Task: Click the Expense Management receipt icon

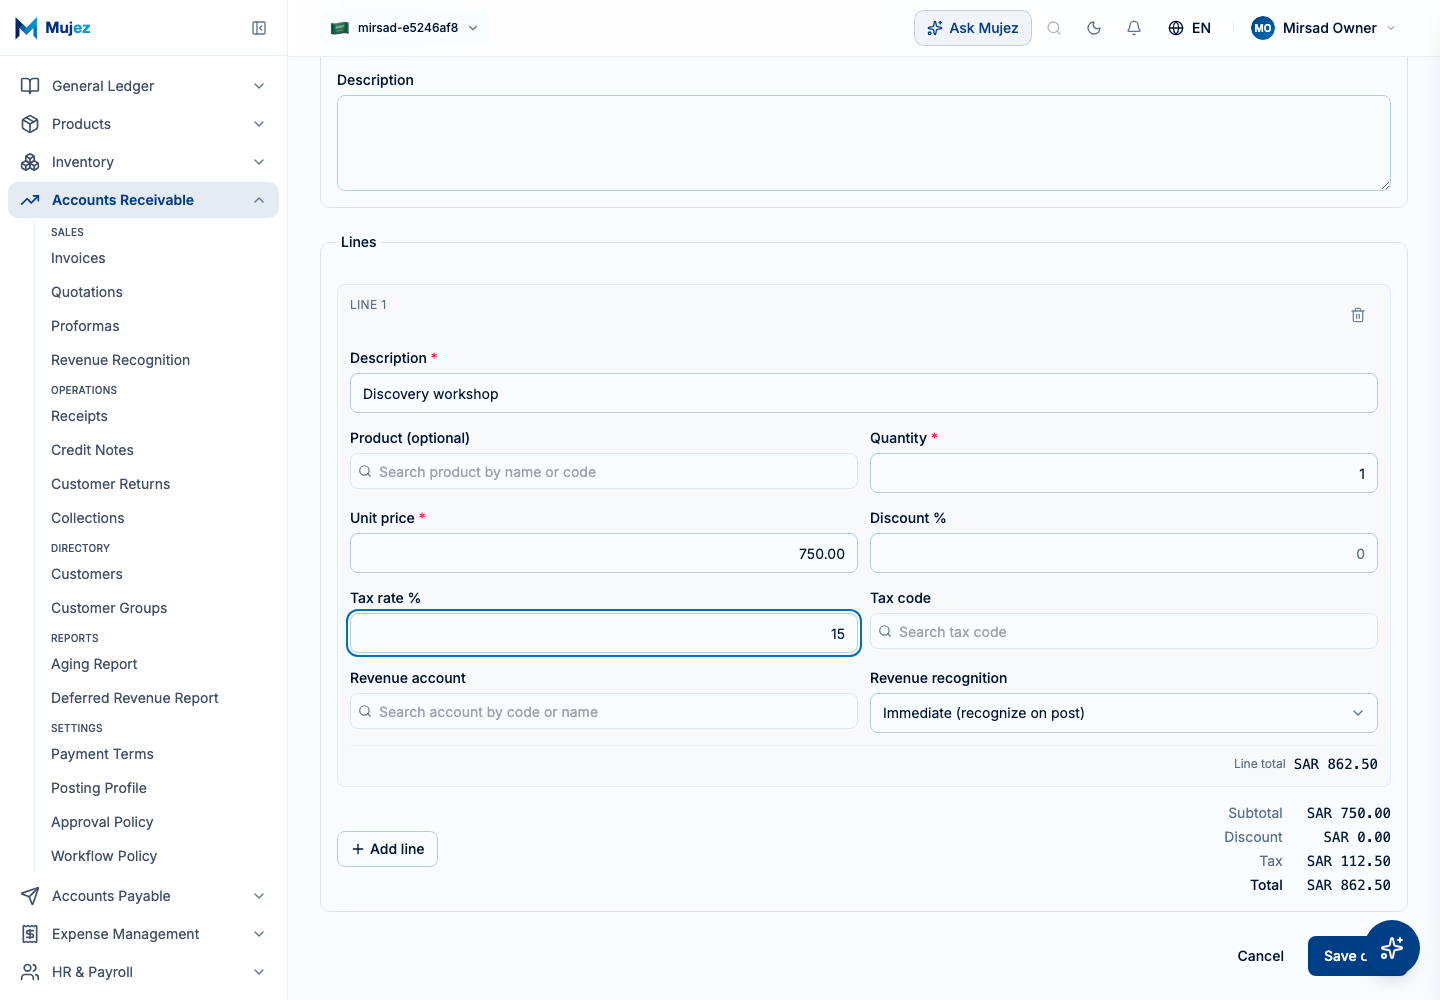Action: tap(30, 934)
